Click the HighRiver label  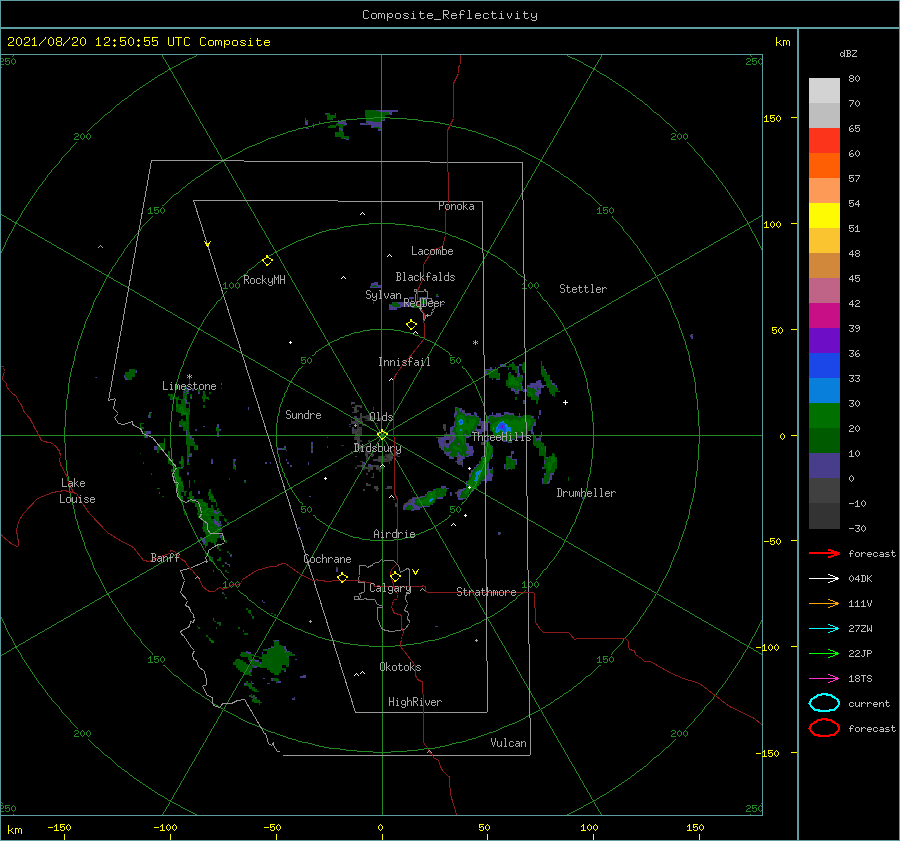click(414, 702)
